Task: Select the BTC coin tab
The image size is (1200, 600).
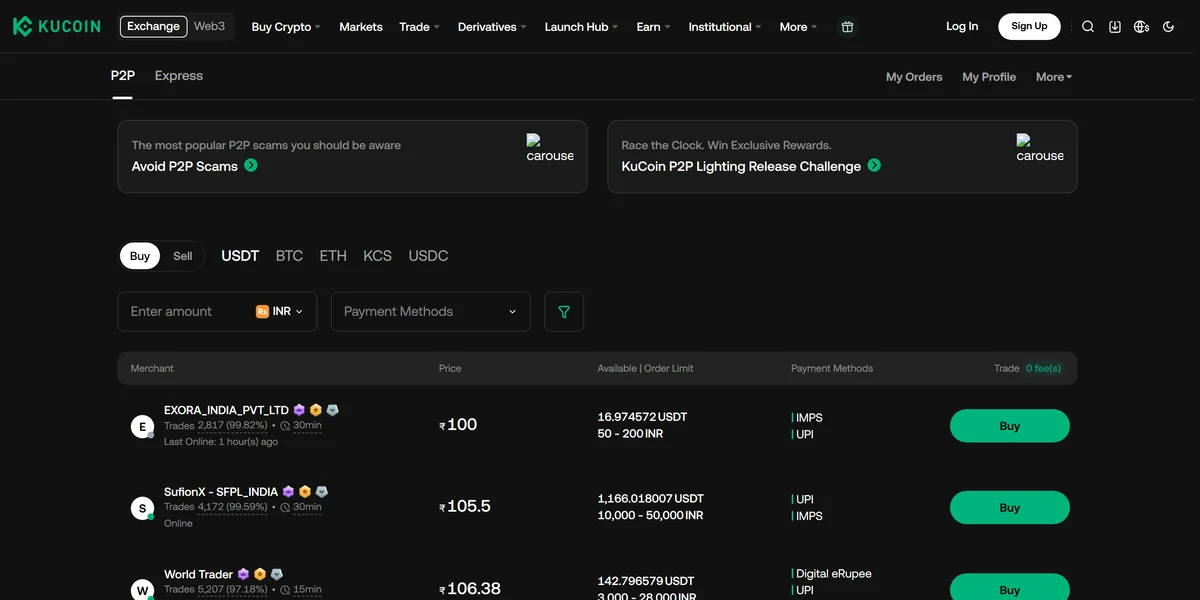Action: click(289, 256)
